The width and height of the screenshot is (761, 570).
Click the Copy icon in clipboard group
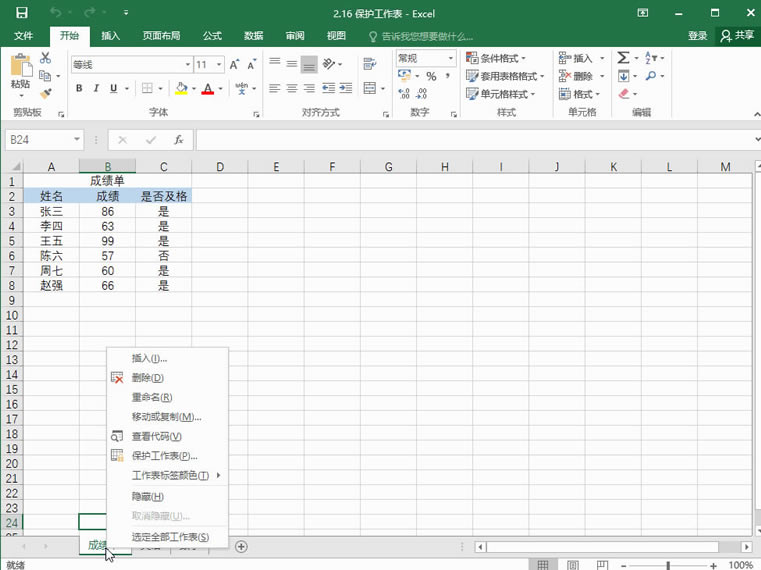click(45, 75)
